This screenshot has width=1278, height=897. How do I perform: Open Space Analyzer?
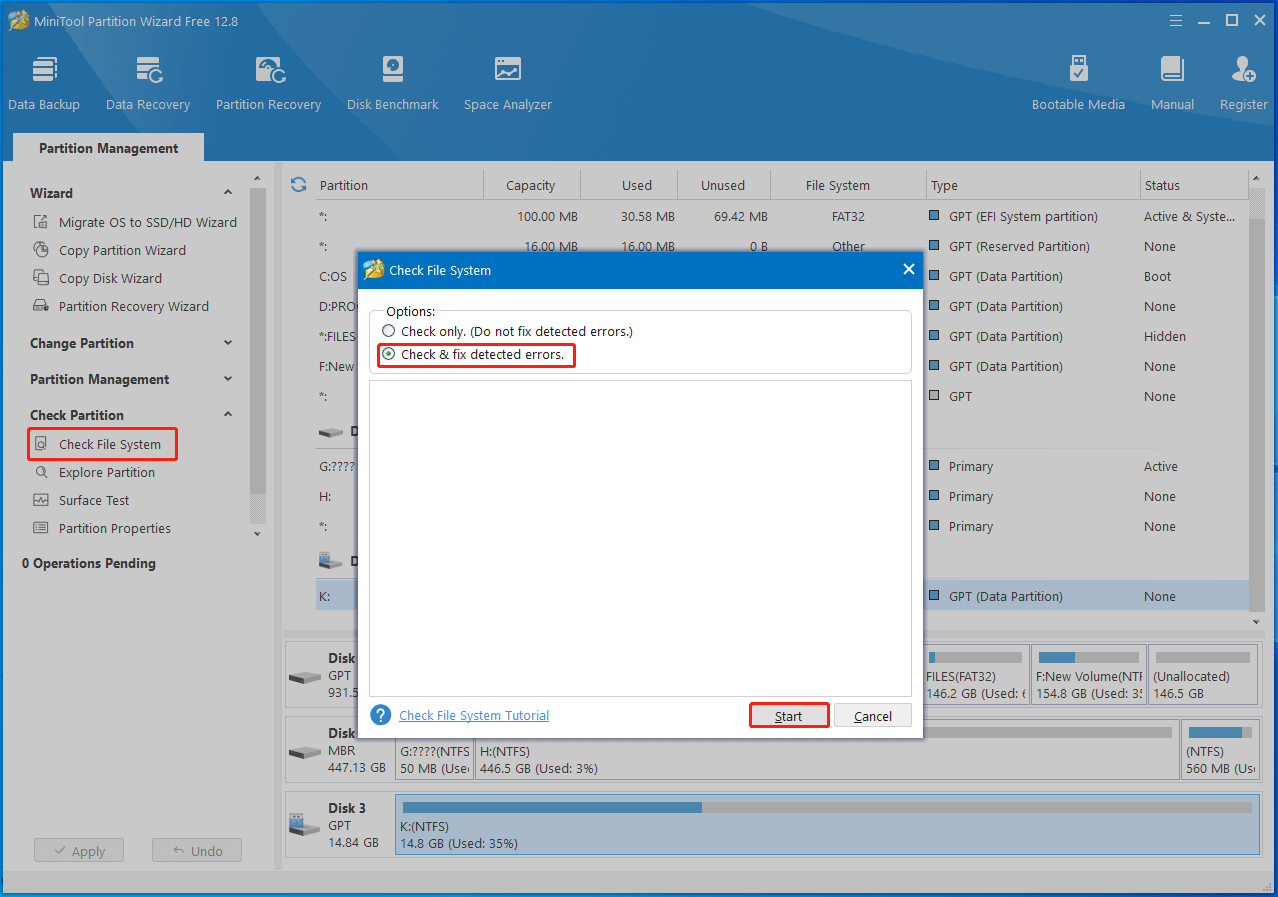click(x=508, y=83)
